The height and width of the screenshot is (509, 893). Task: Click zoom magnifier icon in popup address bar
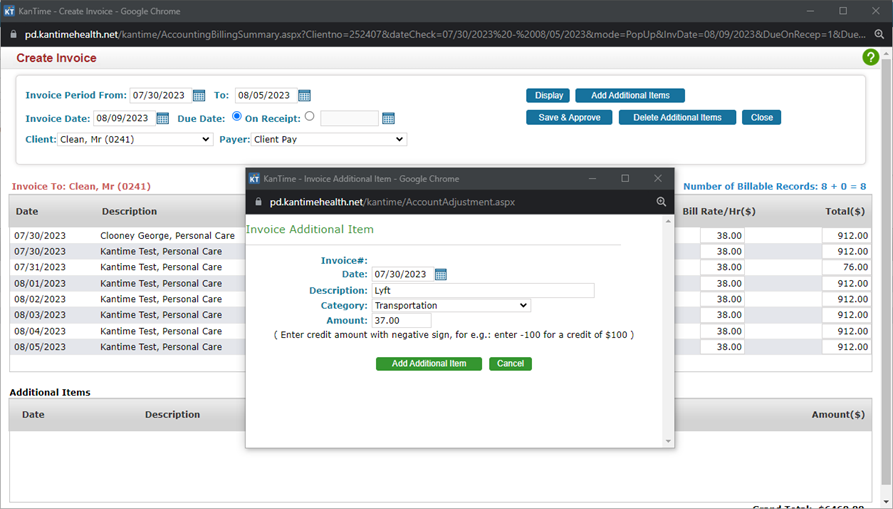(x=661, y=202)
